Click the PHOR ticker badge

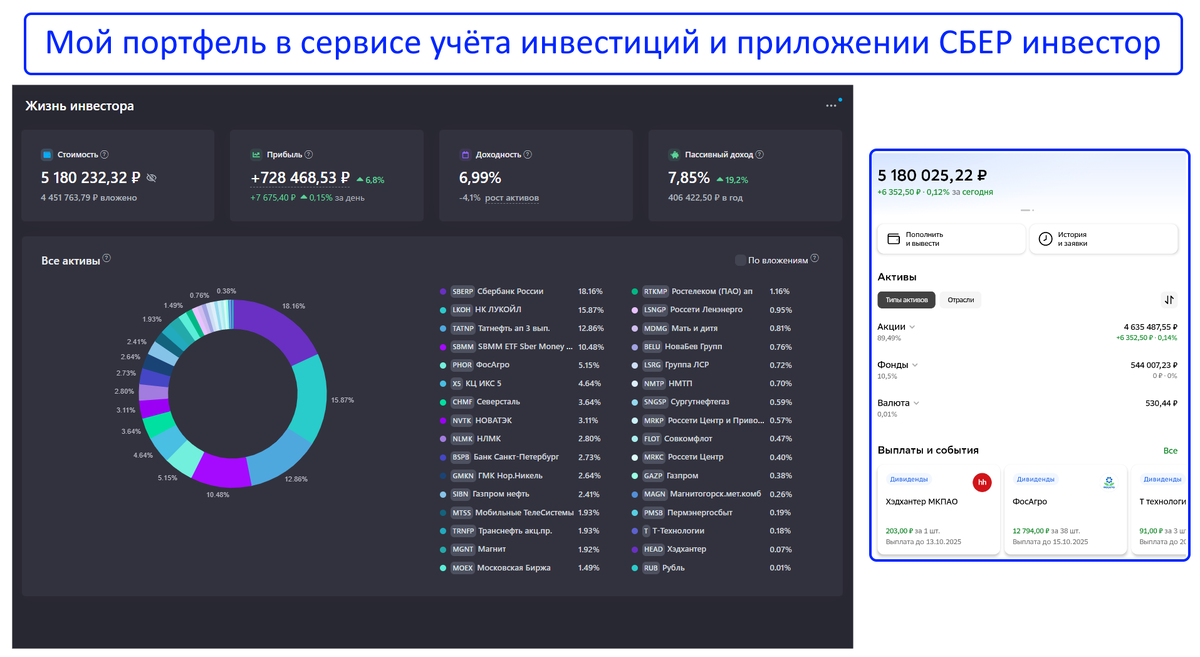461,365
